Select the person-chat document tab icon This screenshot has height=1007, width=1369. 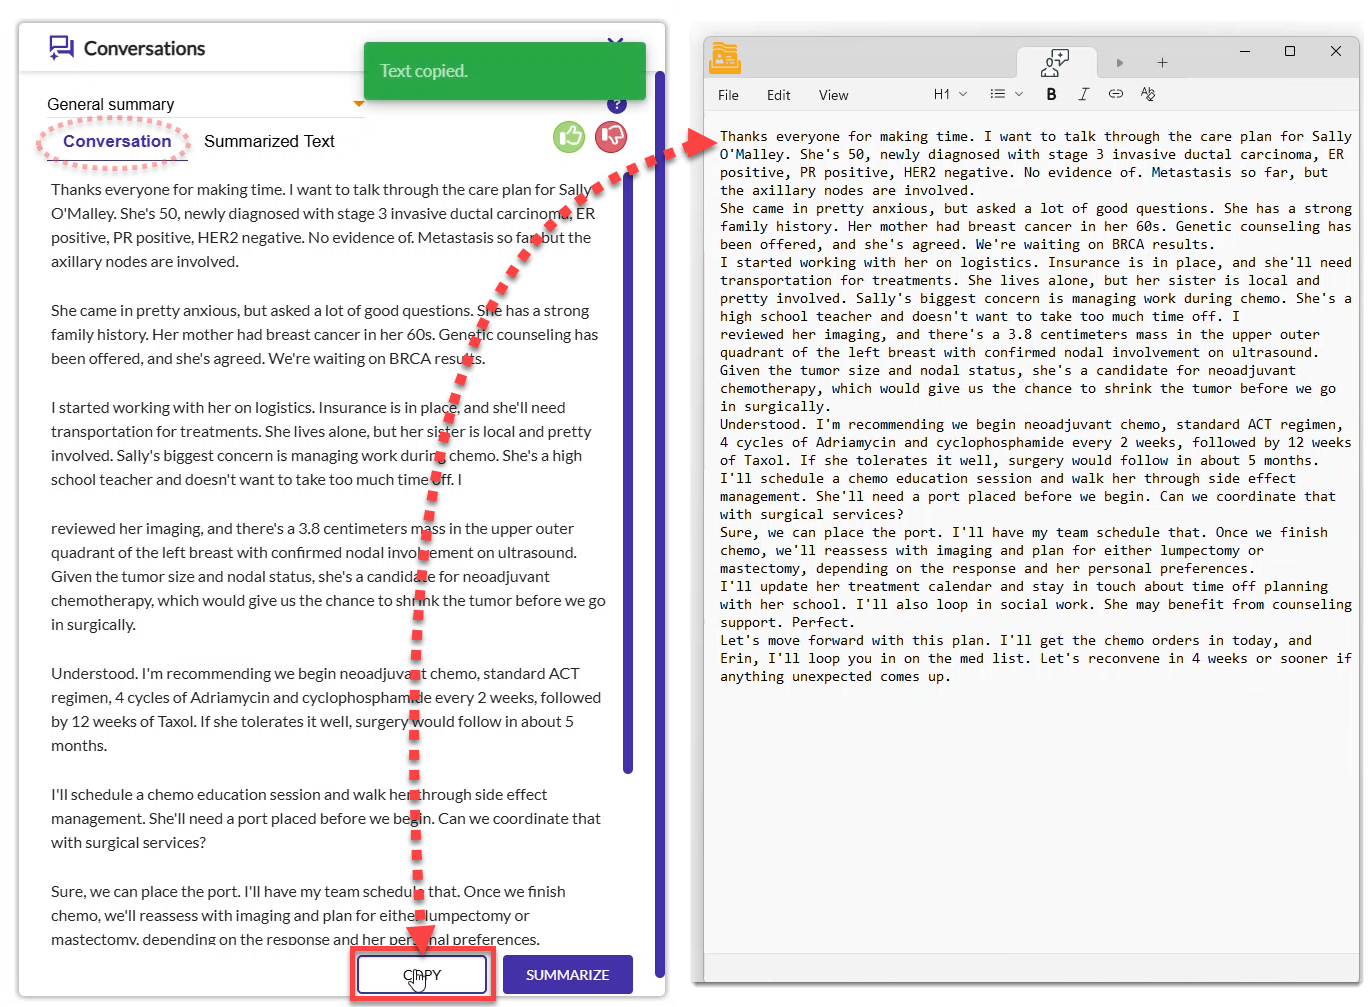click(1056, 61)
